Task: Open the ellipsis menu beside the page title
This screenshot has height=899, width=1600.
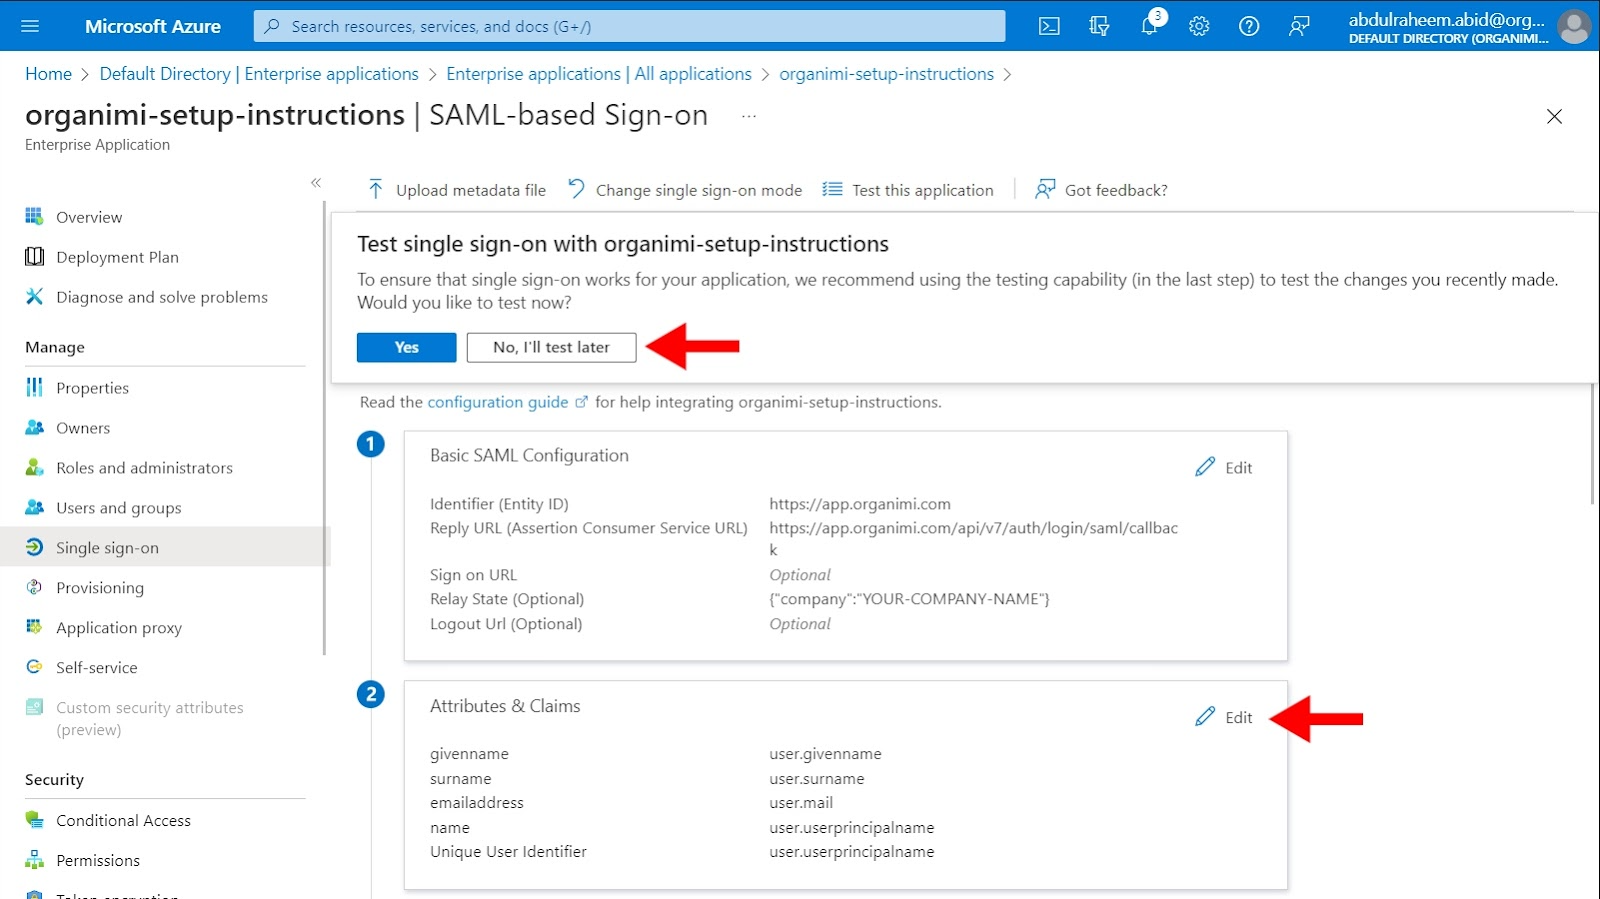Action: (x=749, y=116)
